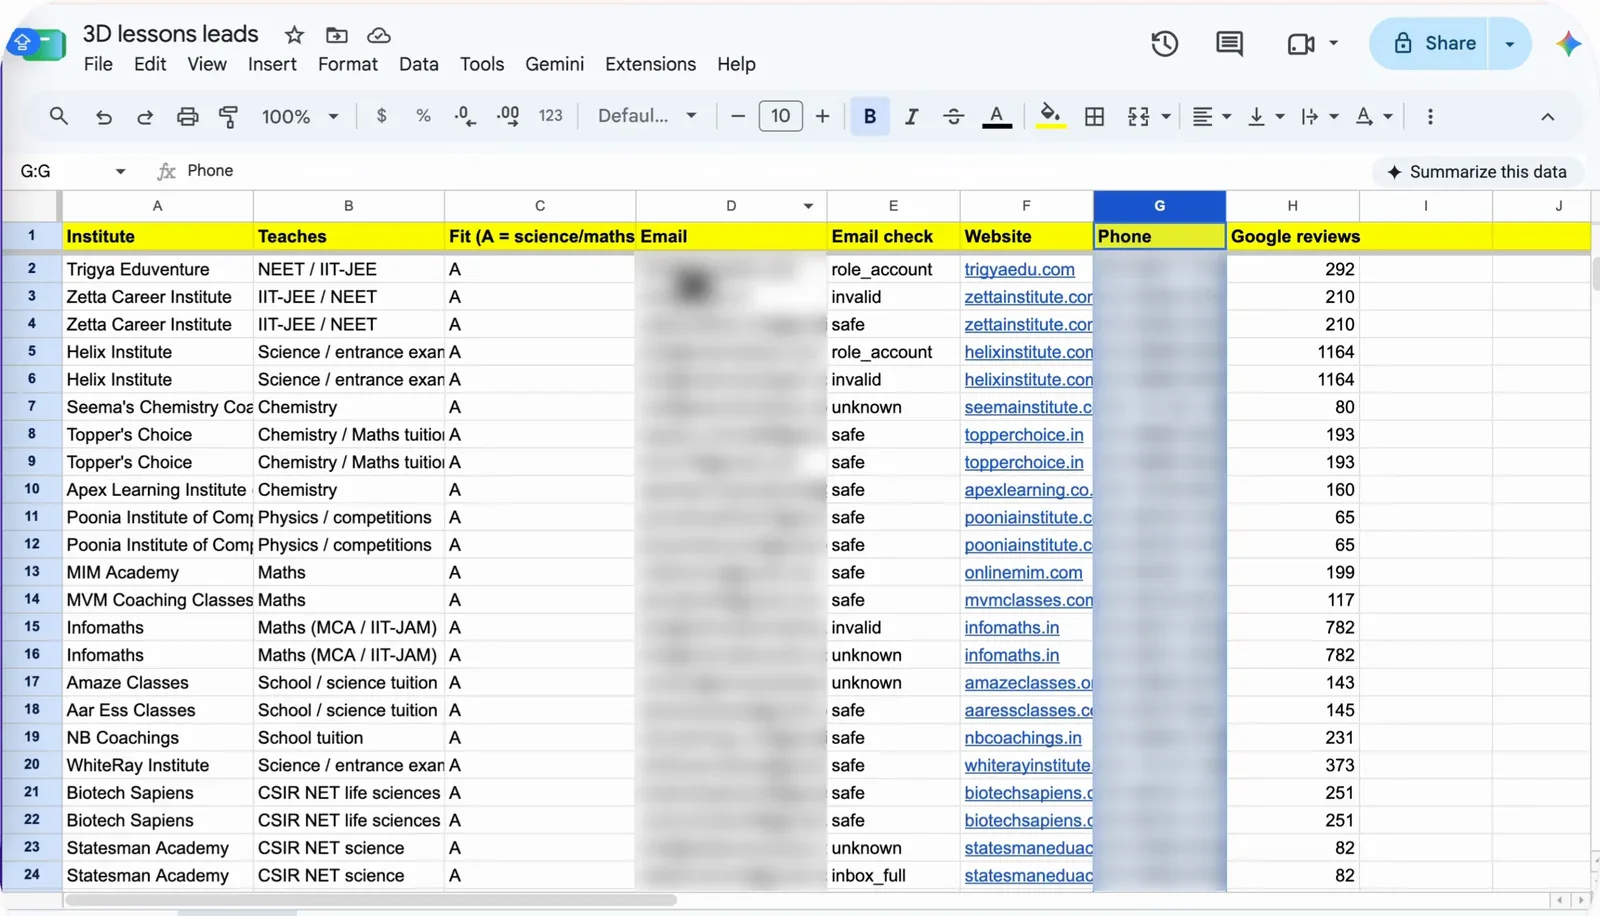Viewport: 1600px width, 916px height.
Task: Open the vertical align dropdown
Action: (1266, 116)
